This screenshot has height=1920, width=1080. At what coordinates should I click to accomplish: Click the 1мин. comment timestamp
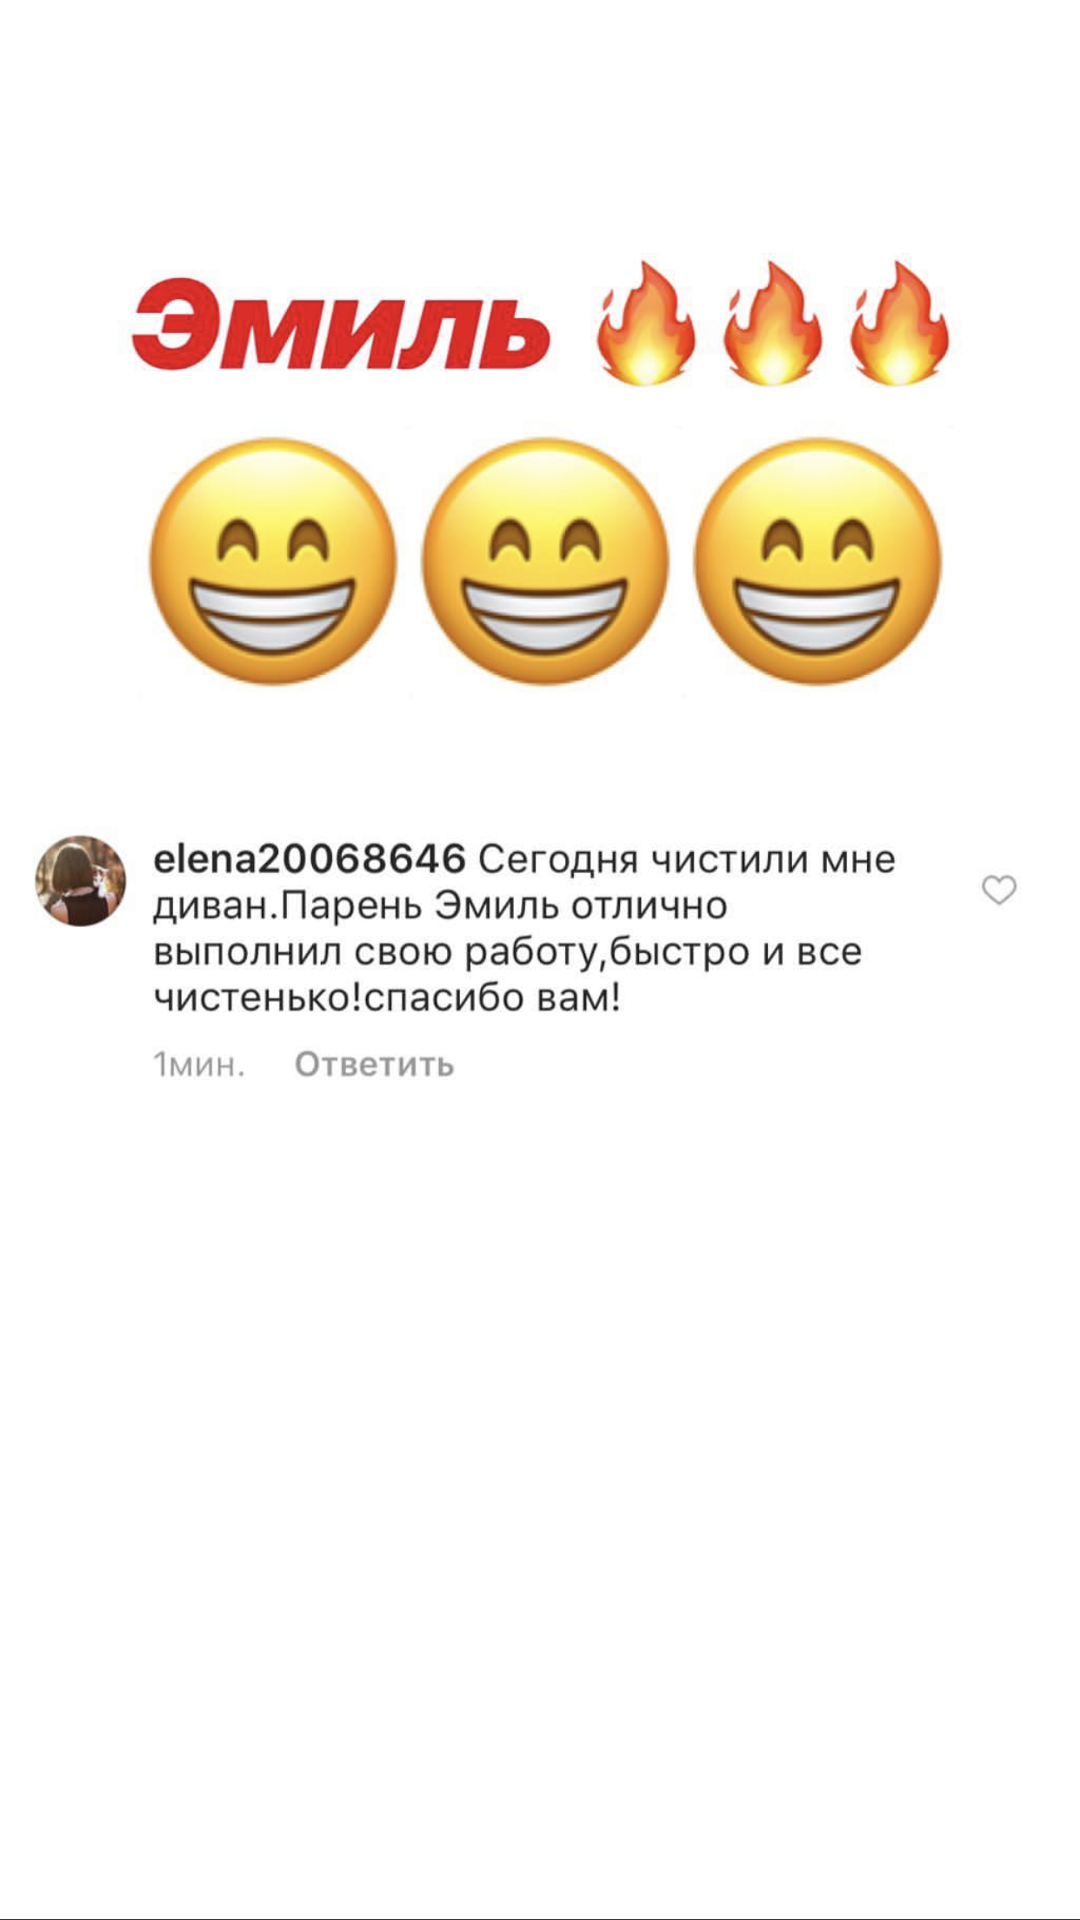pyautogui.click(x=198, y=1064)
